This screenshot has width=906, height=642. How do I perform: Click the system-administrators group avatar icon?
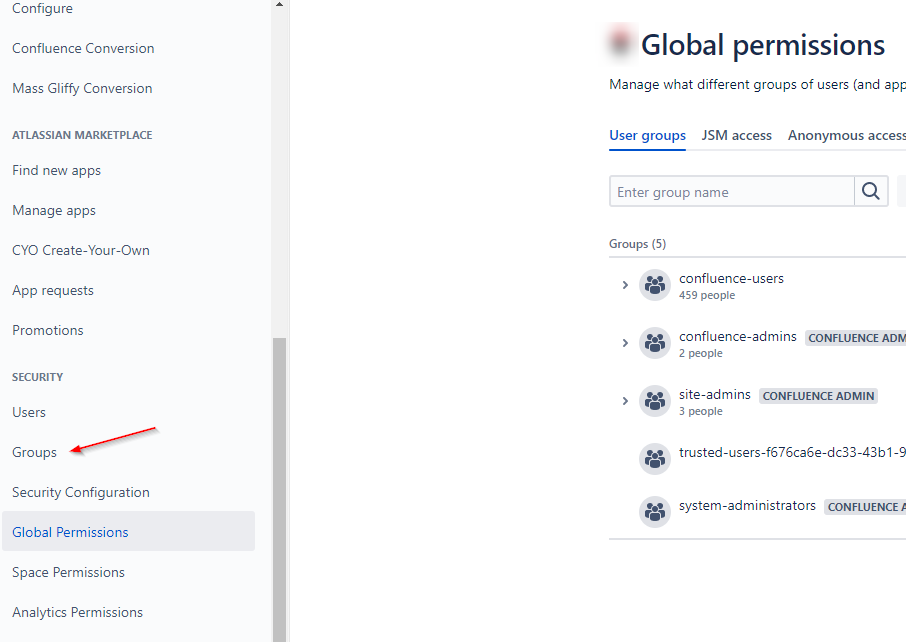click(655, 511)
